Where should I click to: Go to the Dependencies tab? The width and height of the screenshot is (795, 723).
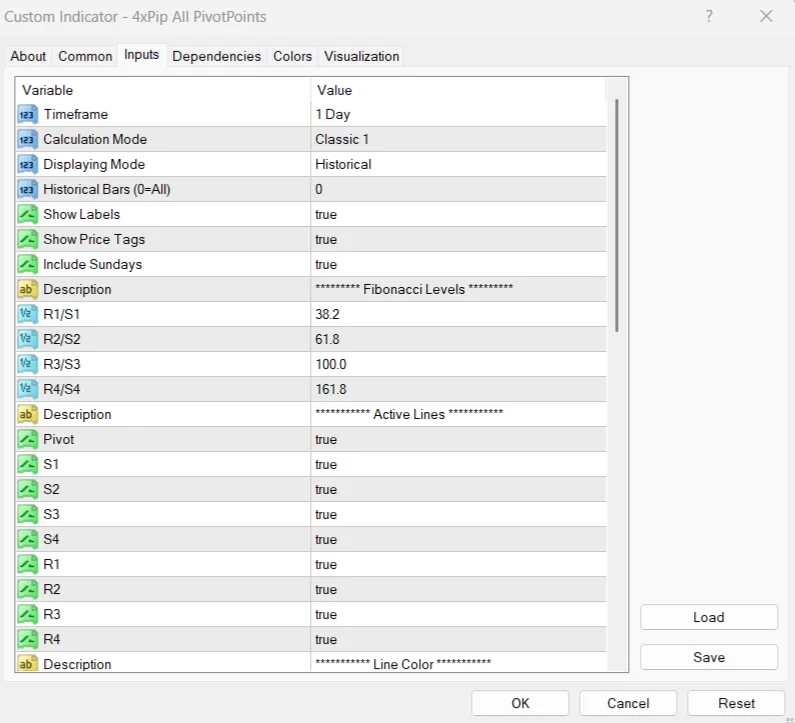coord(216,56)
